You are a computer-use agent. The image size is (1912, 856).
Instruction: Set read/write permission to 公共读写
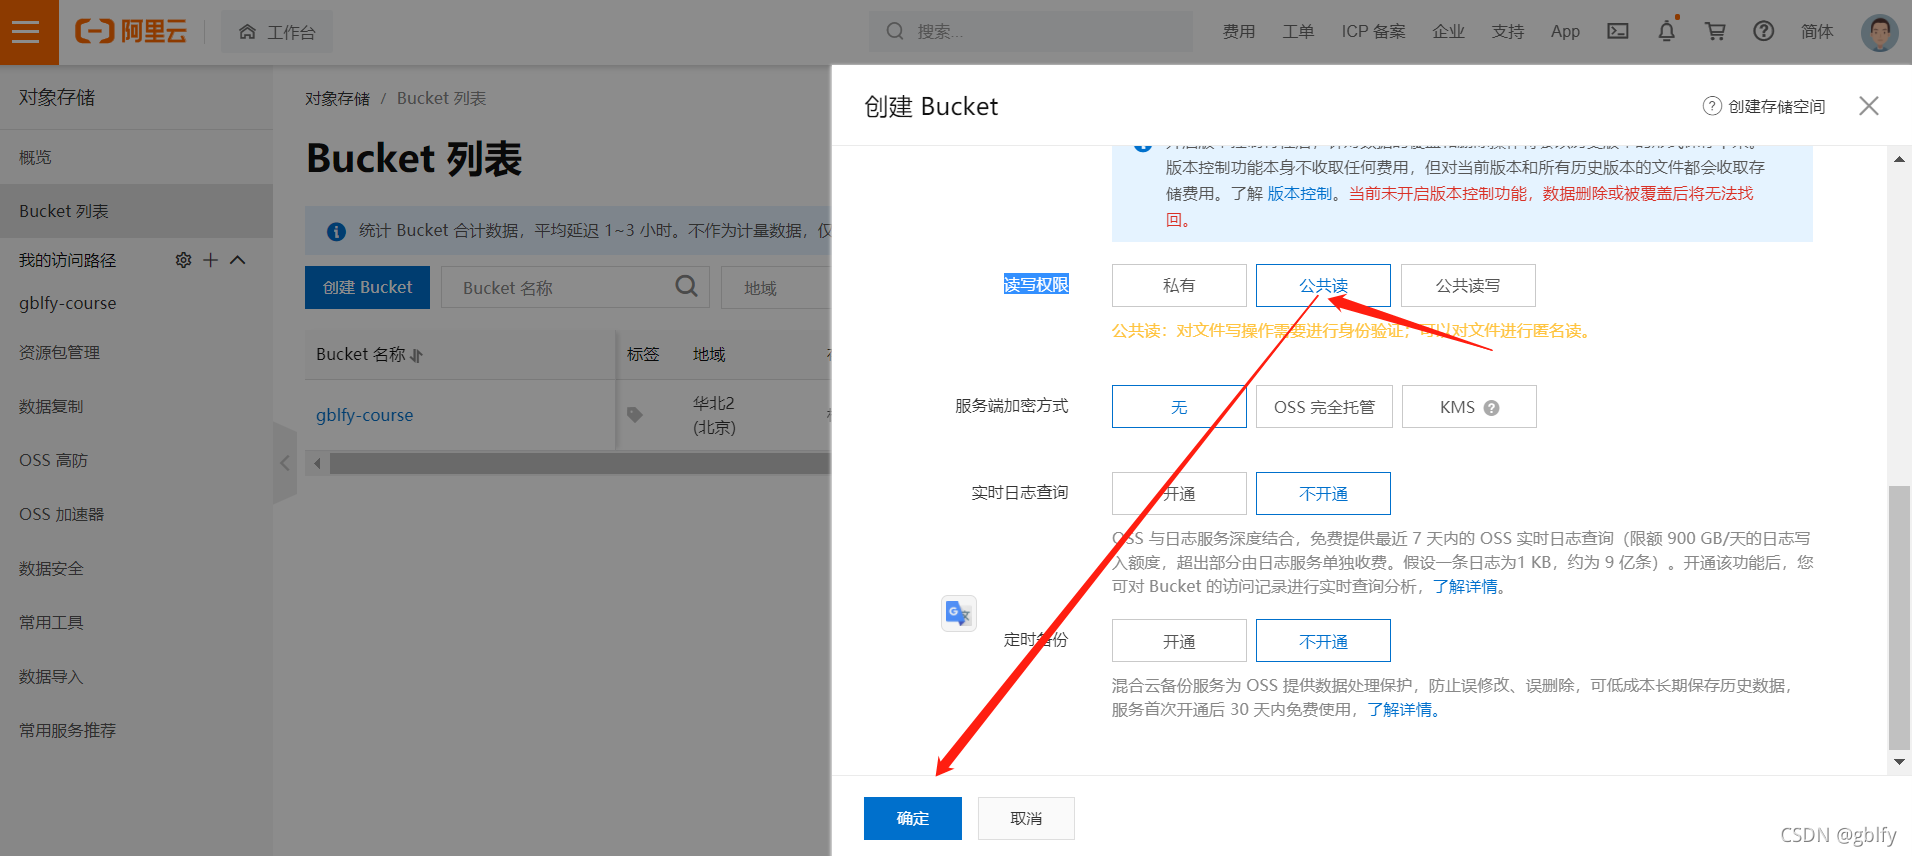(1468, 286)
